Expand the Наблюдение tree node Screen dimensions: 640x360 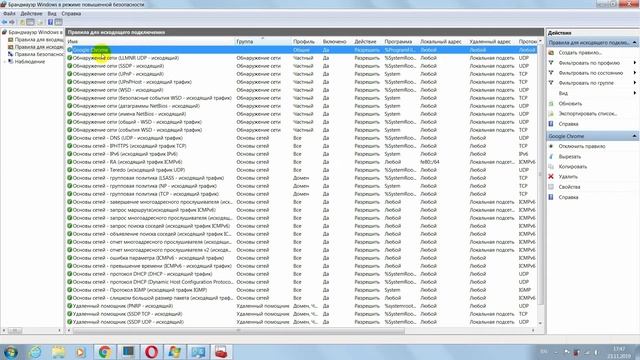[x=5, y=62]
